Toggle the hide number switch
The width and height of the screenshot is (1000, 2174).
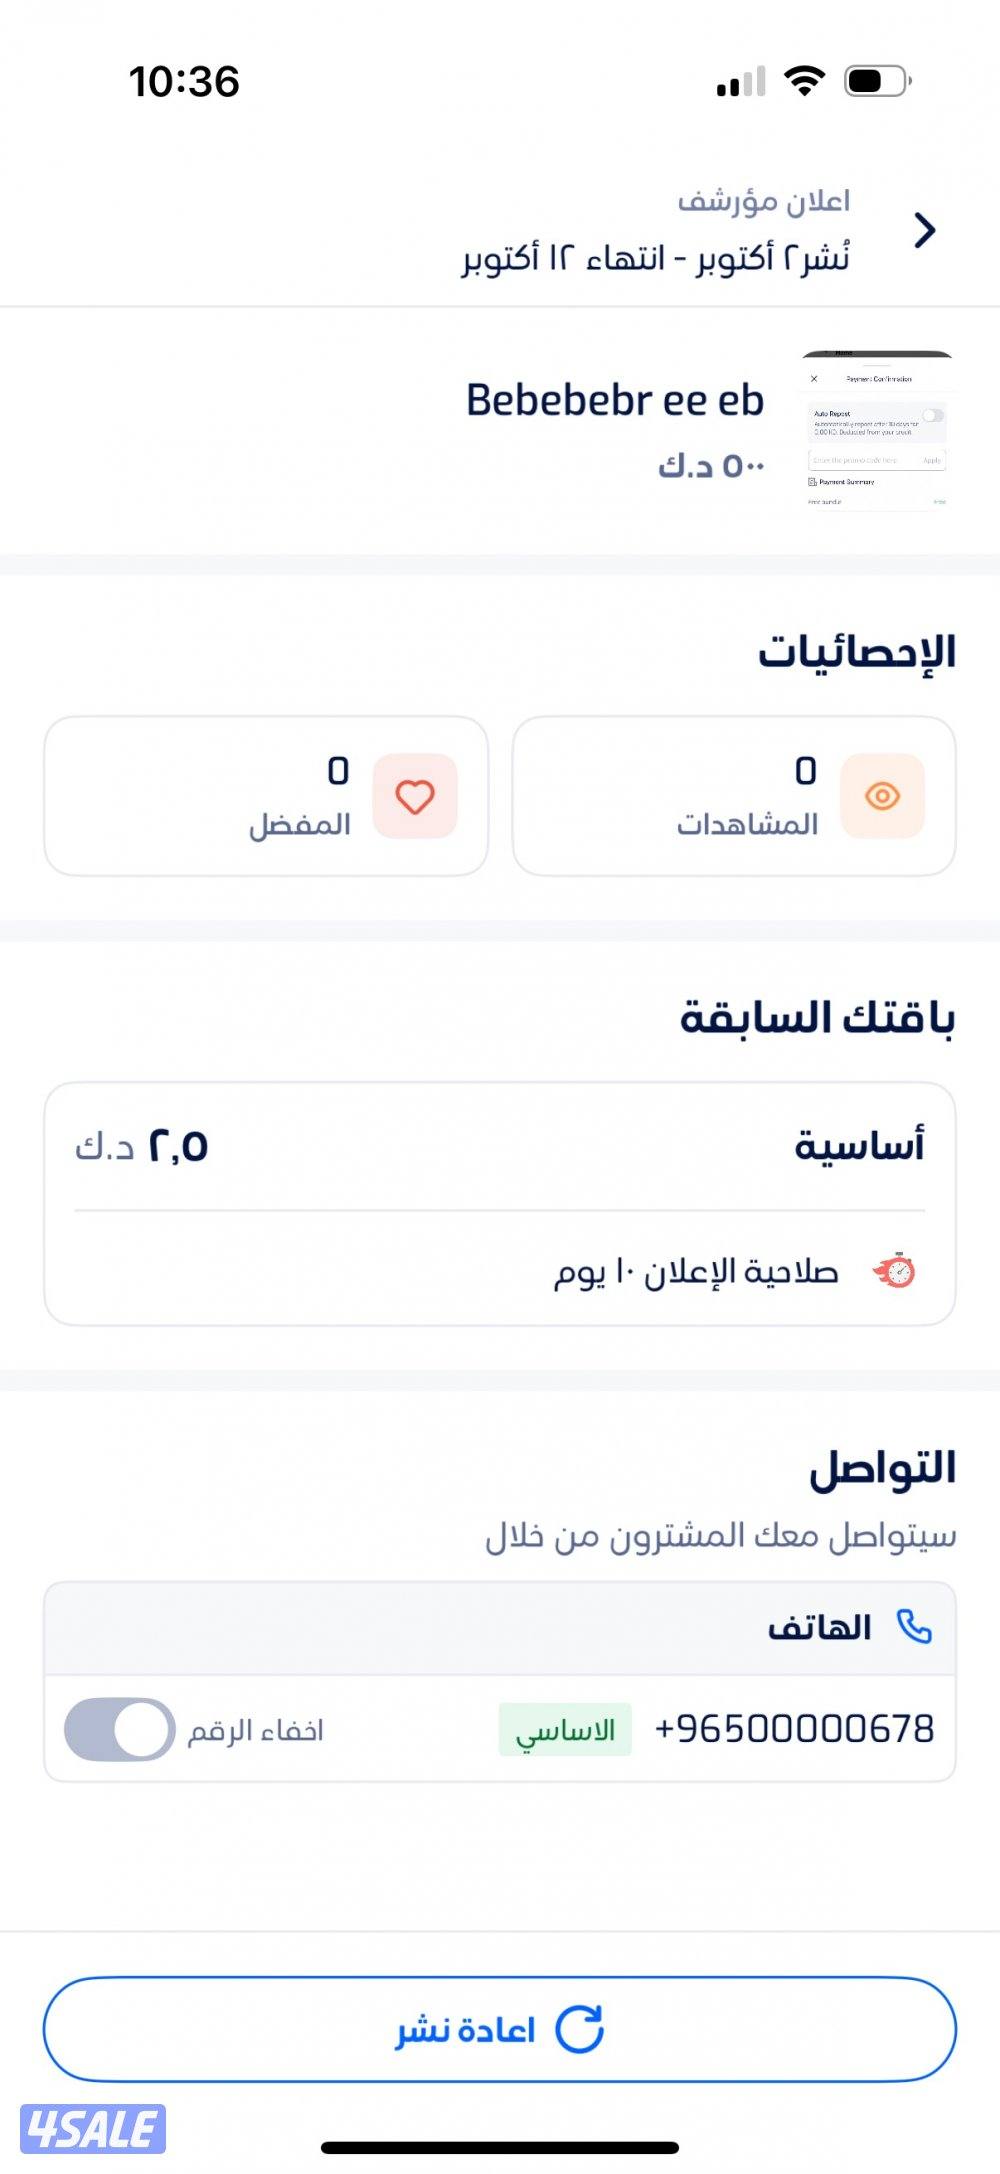click(x=120, y=1729)
